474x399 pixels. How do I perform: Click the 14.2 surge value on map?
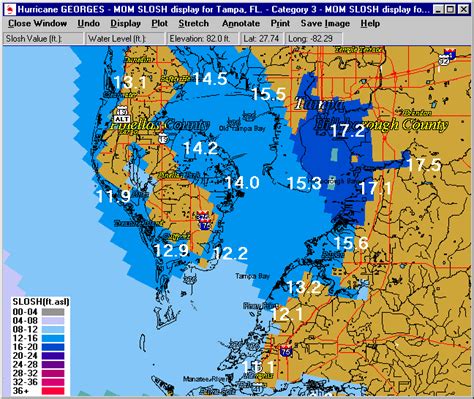[x=201, y=148]
